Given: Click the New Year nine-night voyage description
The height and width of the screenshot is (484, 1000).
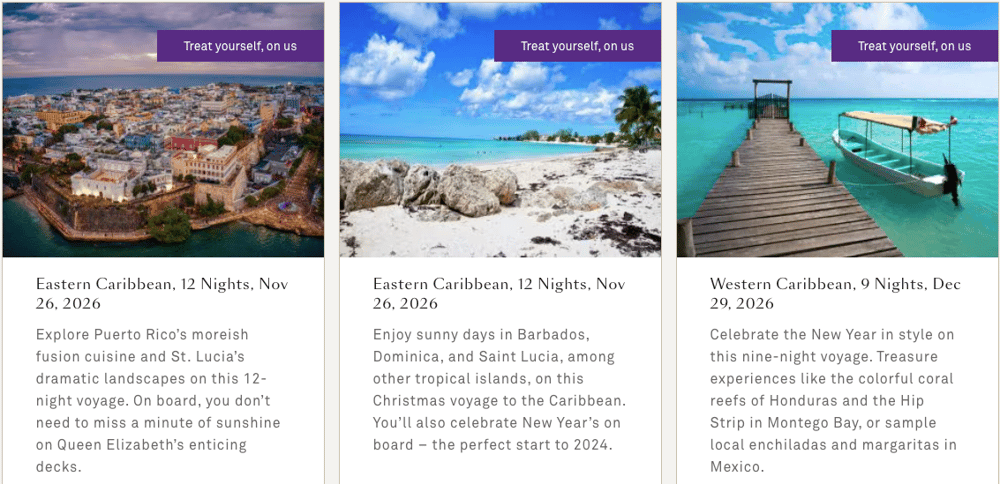Looking at the screenshot, I should click(x=833, y=400).
